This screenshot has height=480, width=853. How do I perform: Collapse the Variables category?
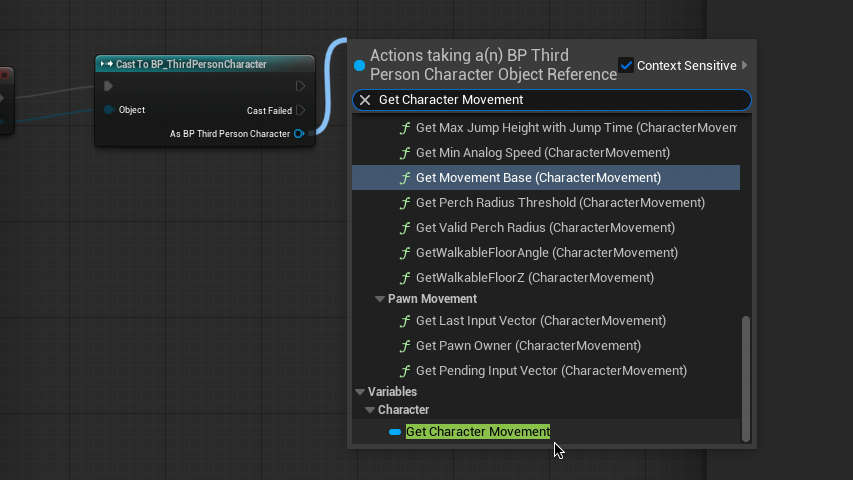[360, 392]
